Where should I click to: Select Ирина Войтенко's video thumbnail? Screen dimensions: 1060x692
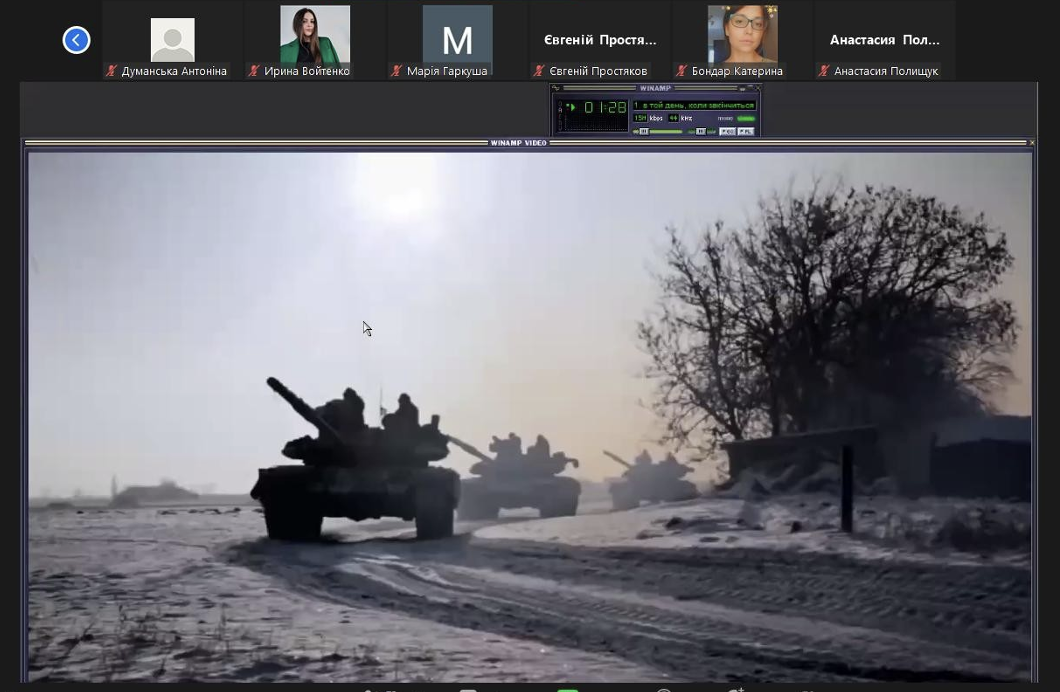315,34
